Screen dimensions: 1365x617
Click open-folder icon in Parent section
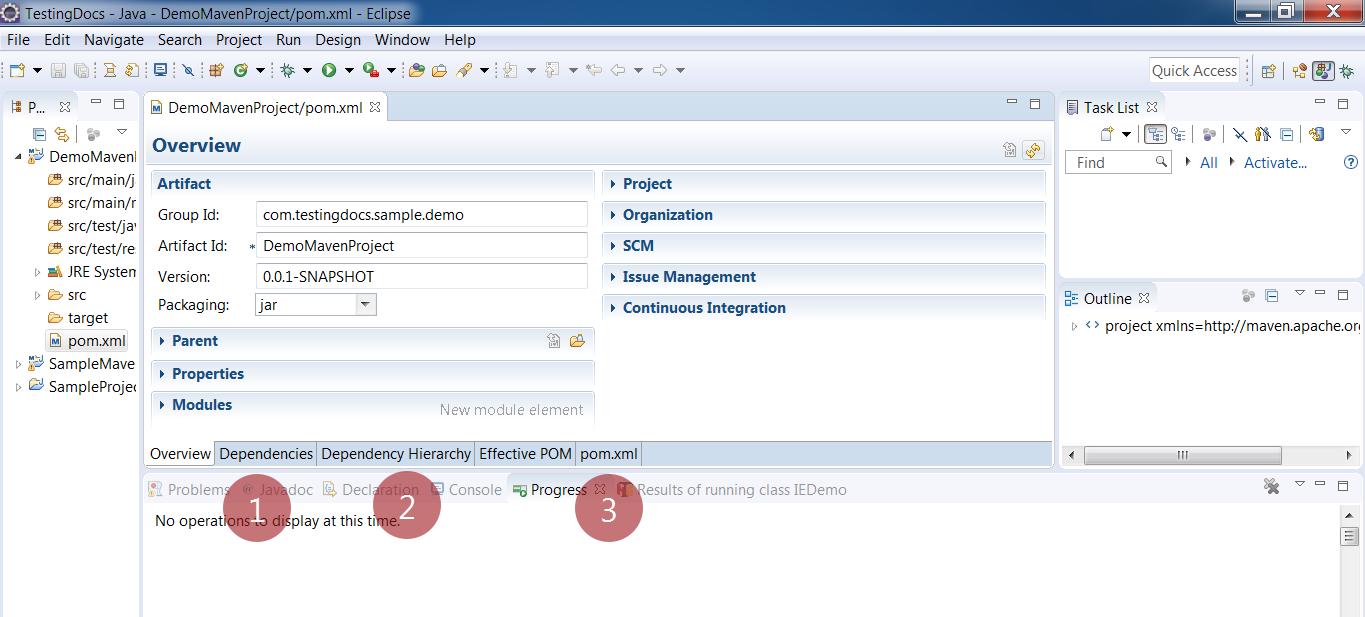[x=577, y=341]
